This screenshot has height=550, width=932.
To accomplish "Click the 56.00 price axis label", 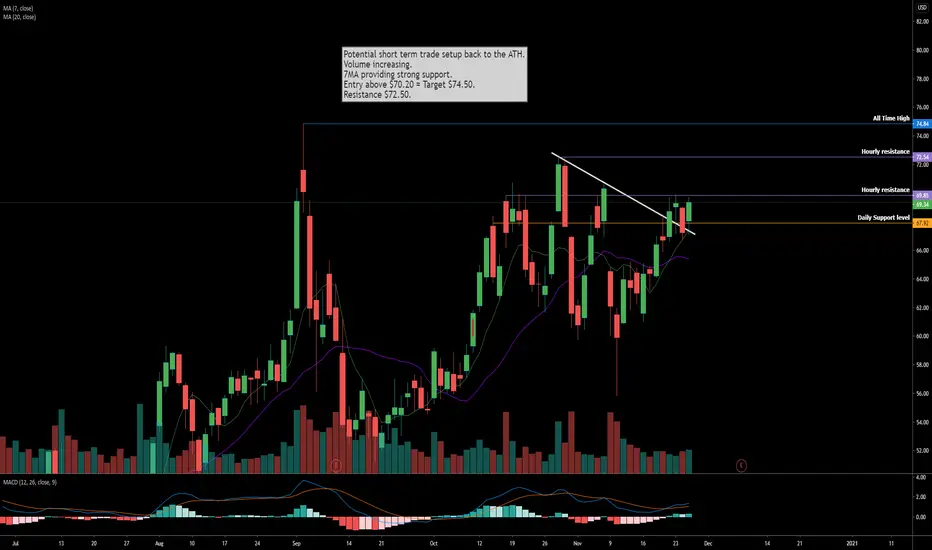I will [922, 394].
